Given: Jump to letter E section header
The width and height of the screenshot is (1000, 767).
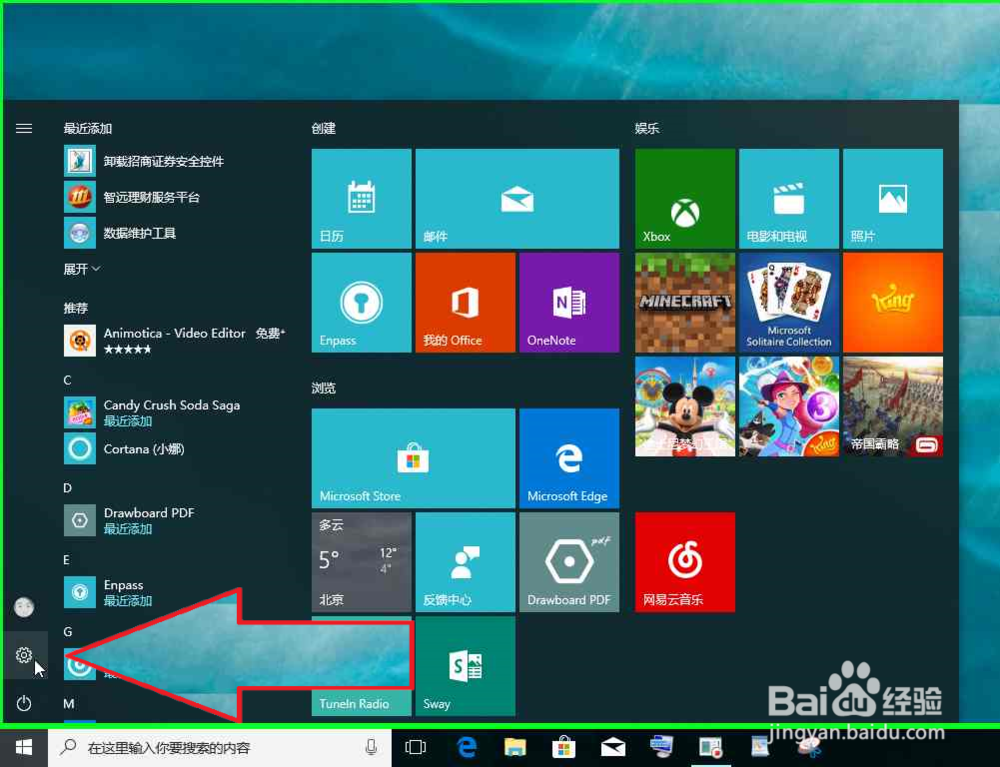Looking at the screenshot, I should (x=66, y=560).
